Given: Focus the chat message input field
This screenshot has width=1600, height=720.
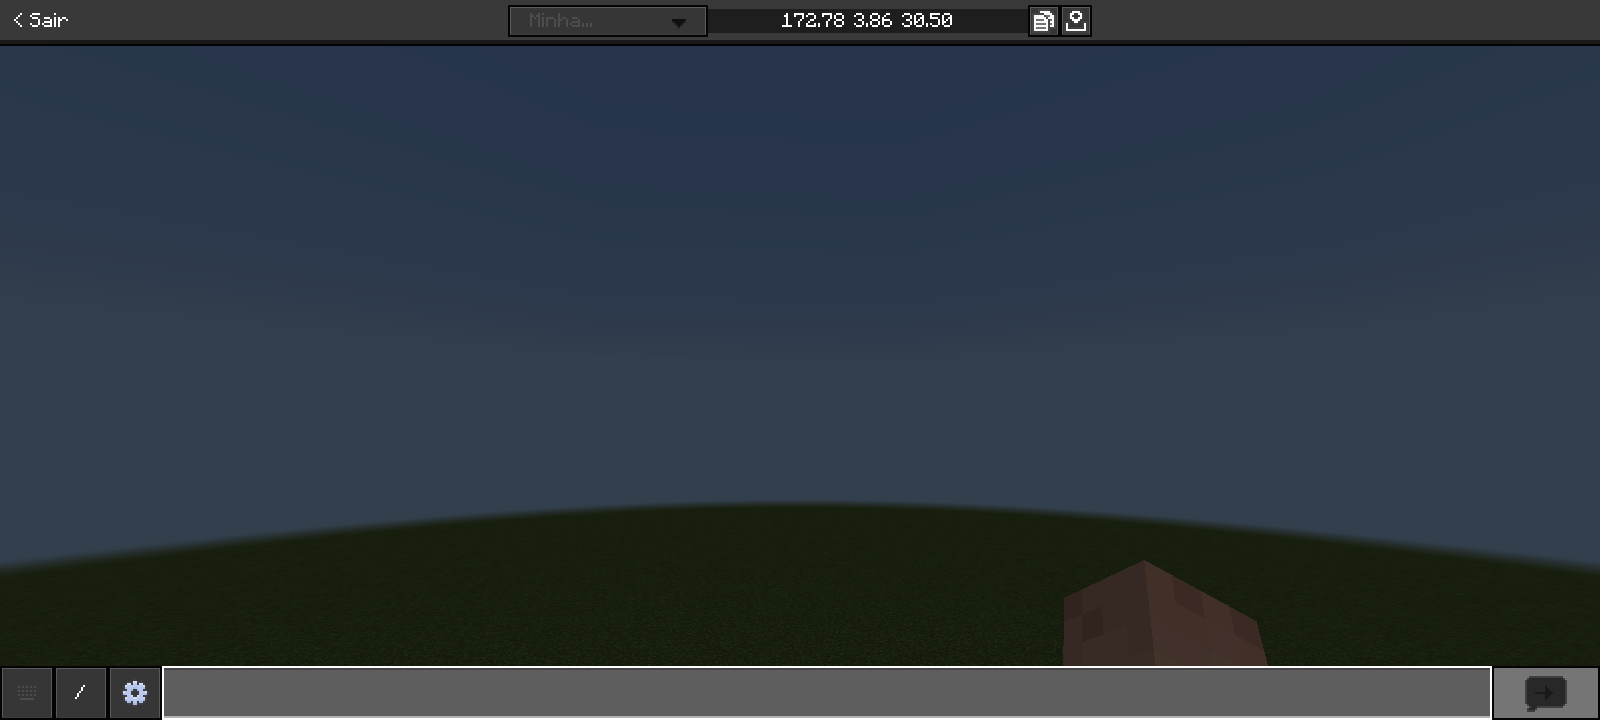Looking at the screenshot, I should pyautogui.click(x=826, y=693).
